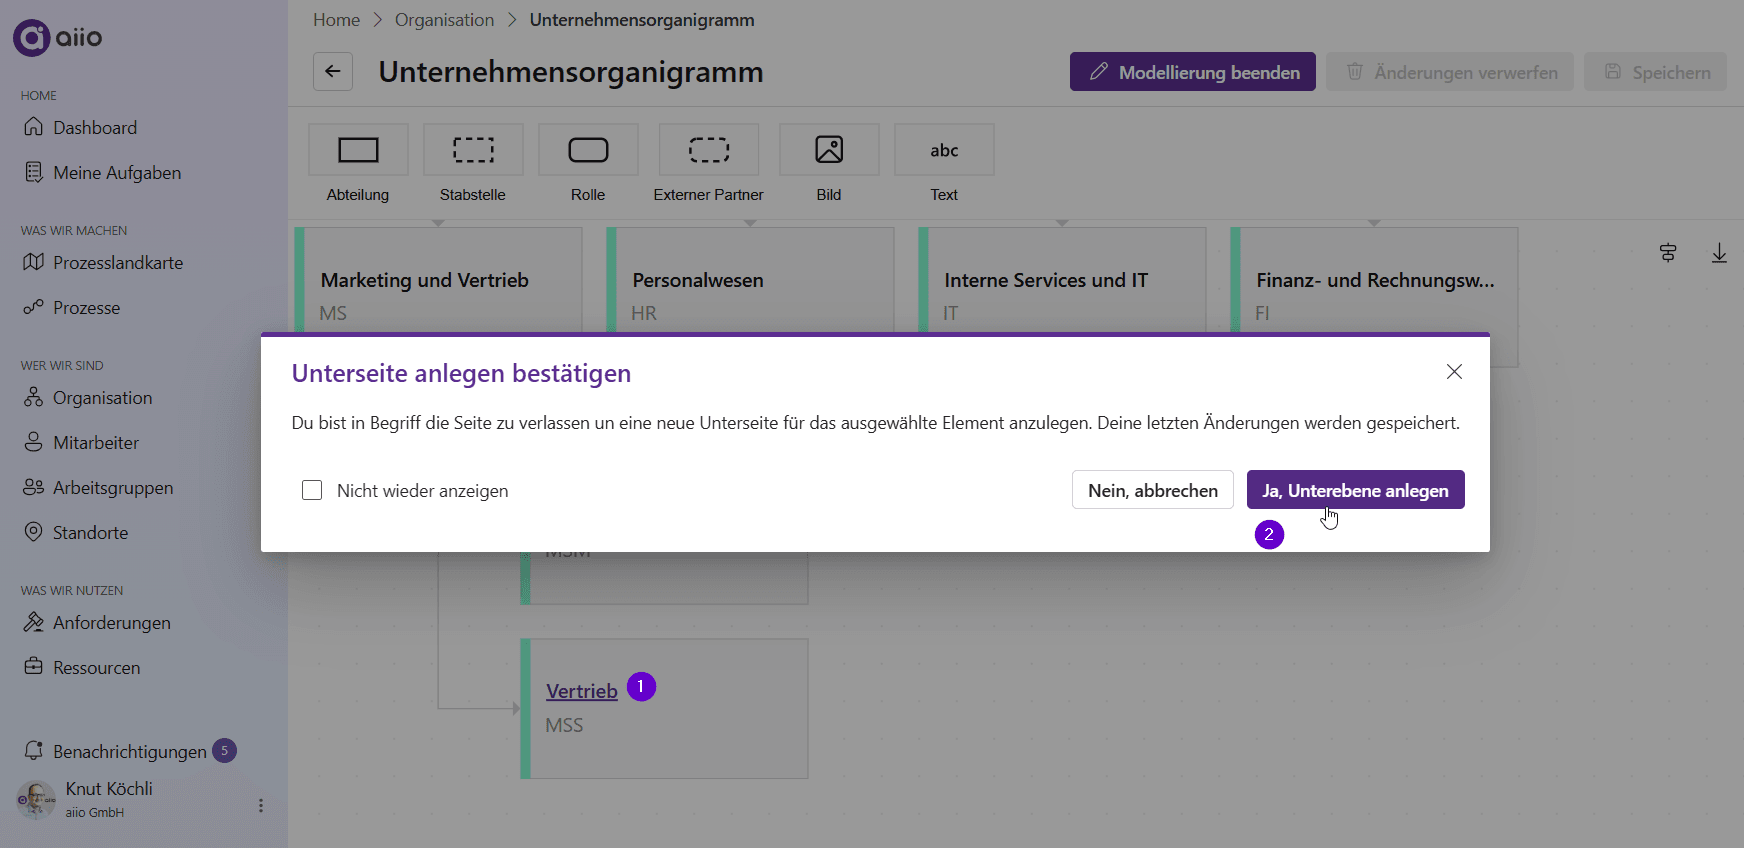Select the Rolle shape tool
This screenshot has width=1744, height=848.
[588, 150]
